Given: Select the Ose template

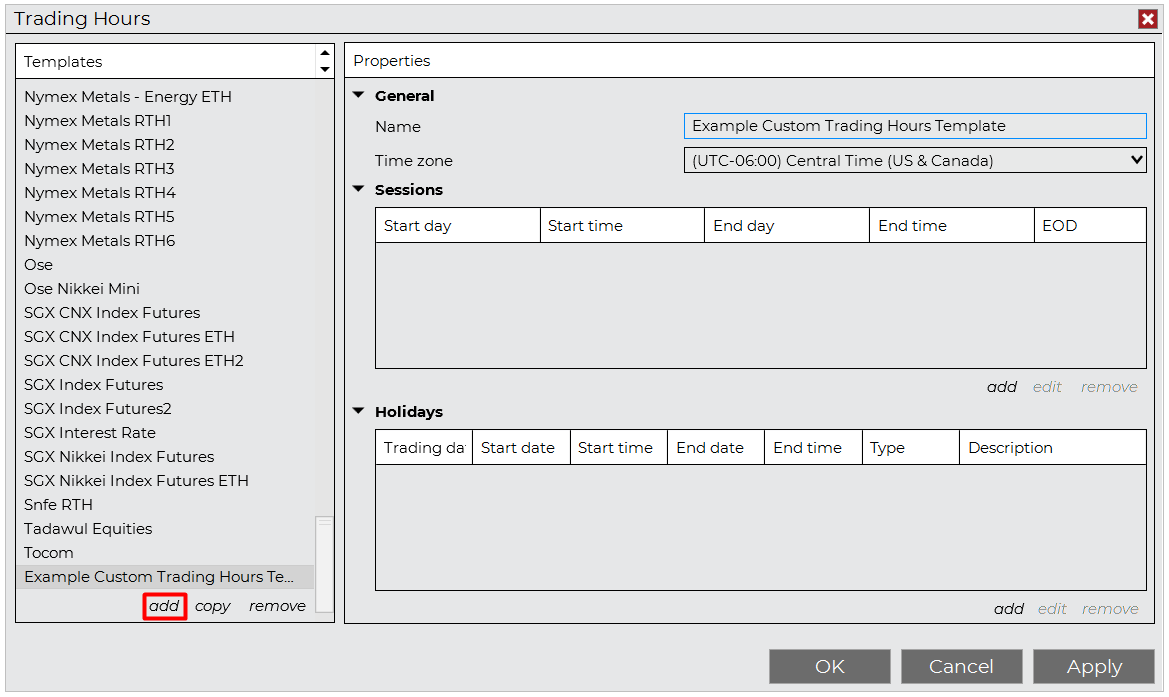Looking at the screenshot, I should [x=38, y=265].
